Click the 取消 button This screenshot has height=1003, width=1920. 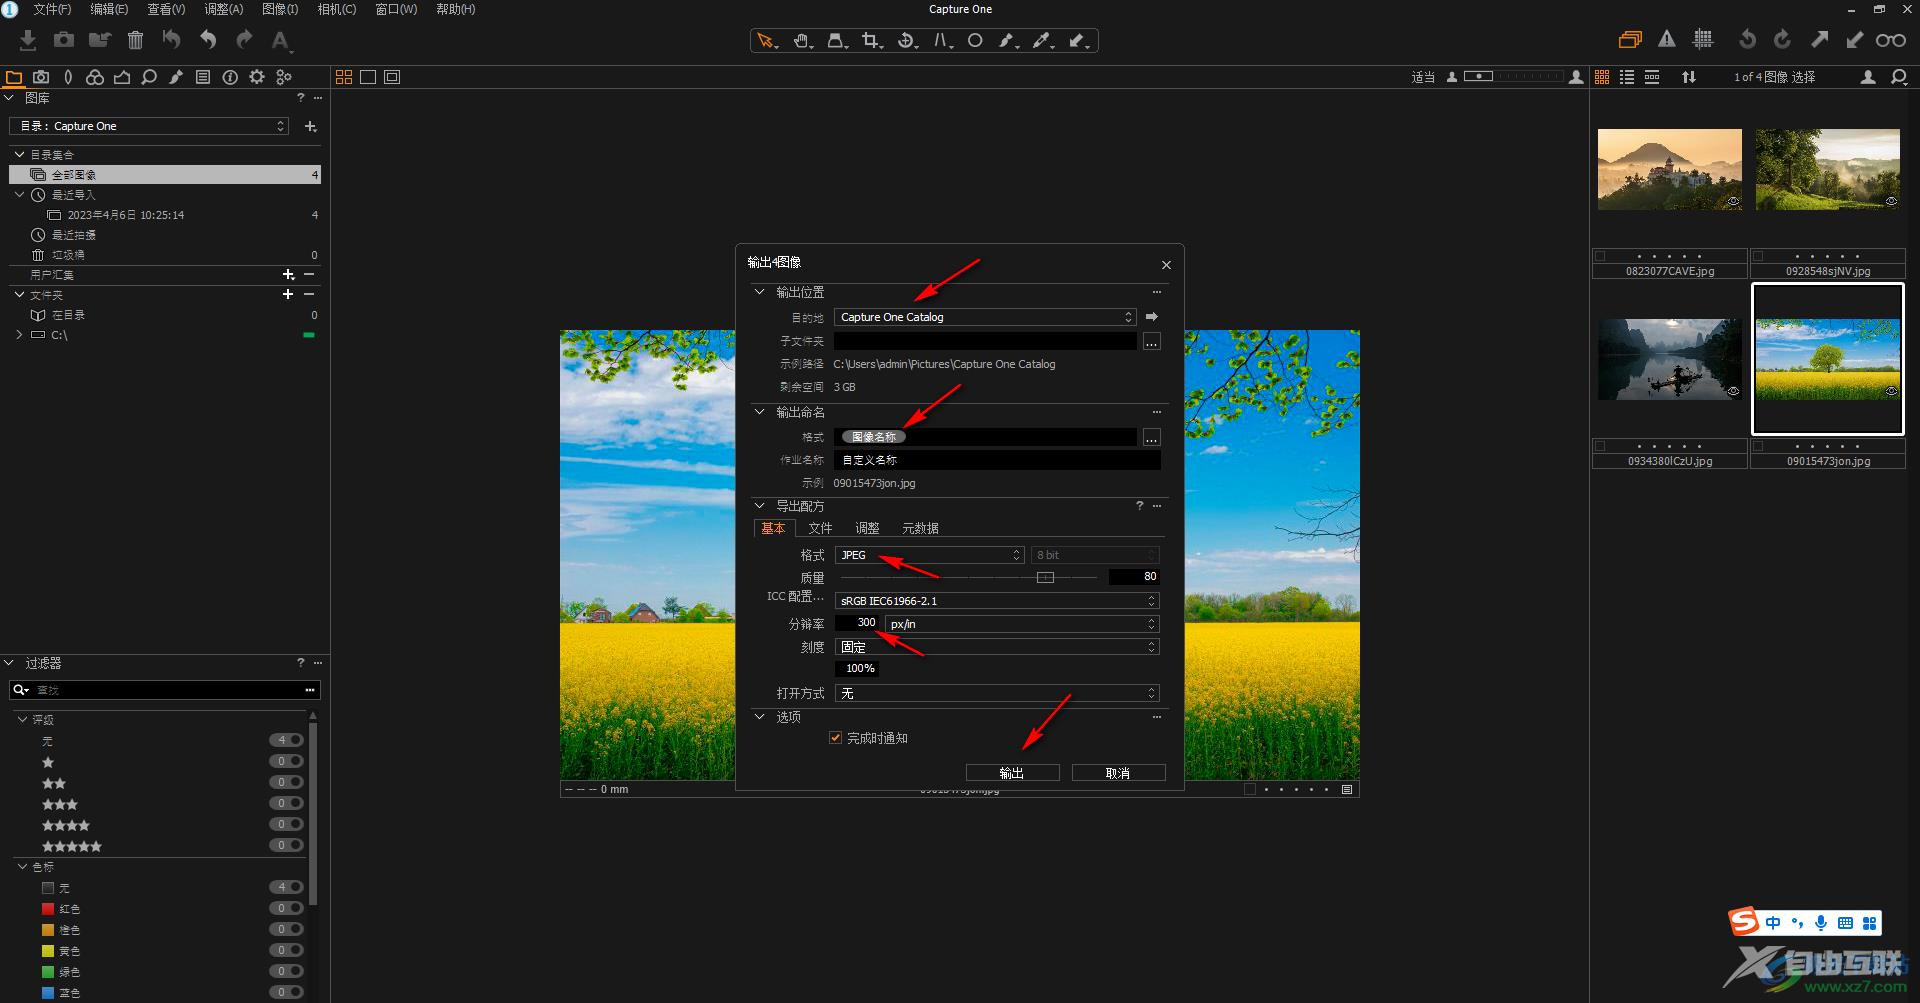click(x=1118, y=773)
